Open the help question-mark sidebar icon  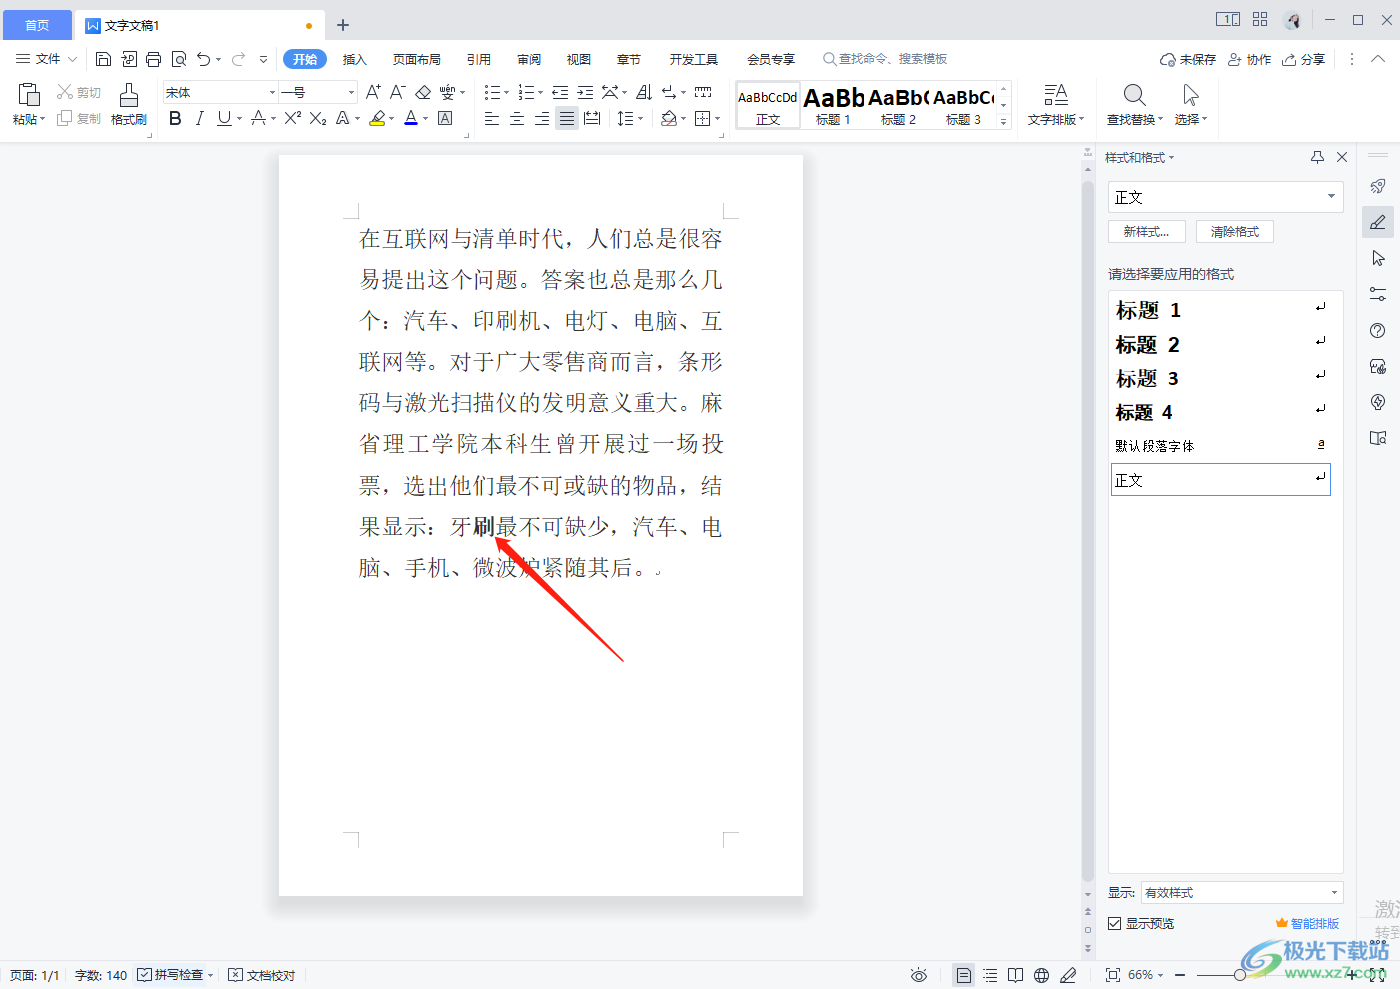tap(1378, 331)
